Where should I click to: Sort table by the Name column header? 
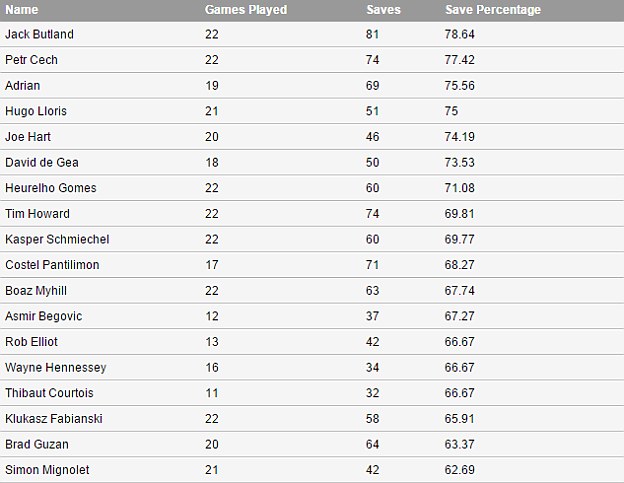coord(22,10)
